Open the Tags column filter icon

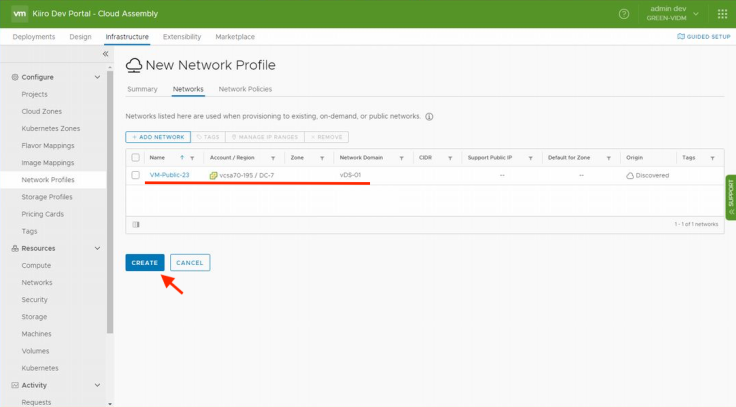713,158
